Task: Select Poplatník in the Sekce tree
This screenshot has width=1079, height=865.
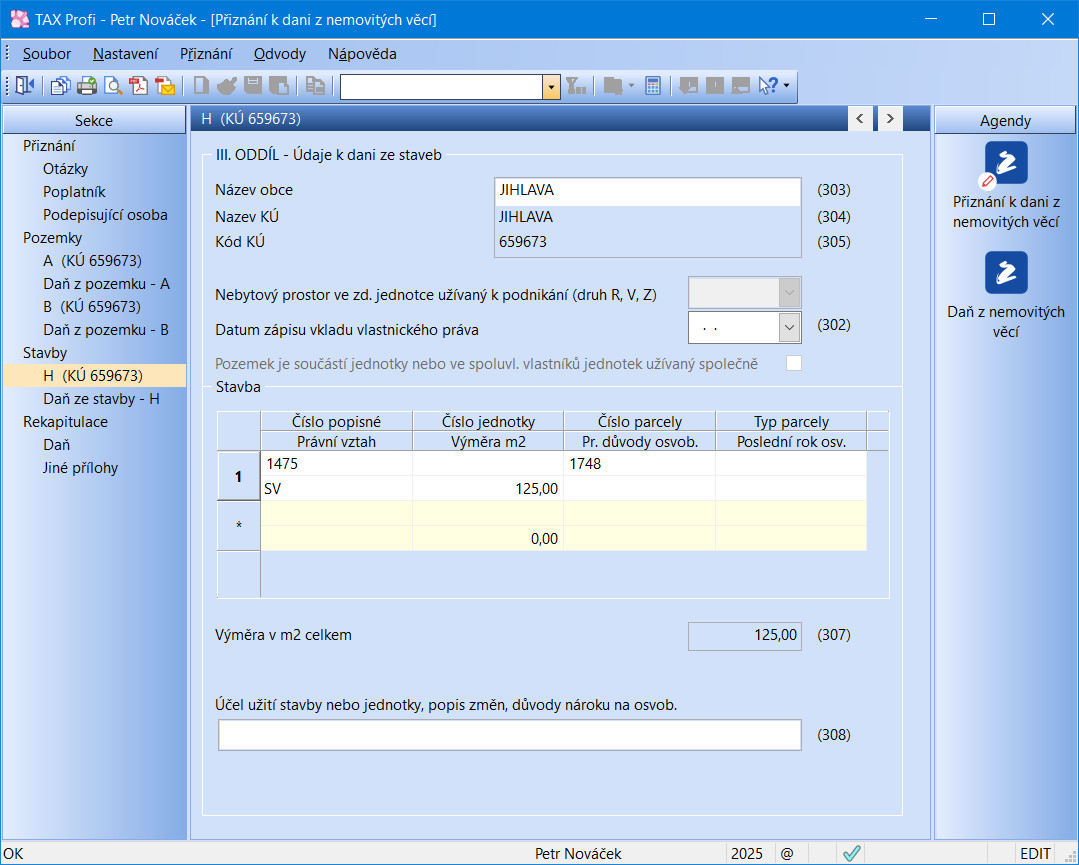Action: (74, 192)
